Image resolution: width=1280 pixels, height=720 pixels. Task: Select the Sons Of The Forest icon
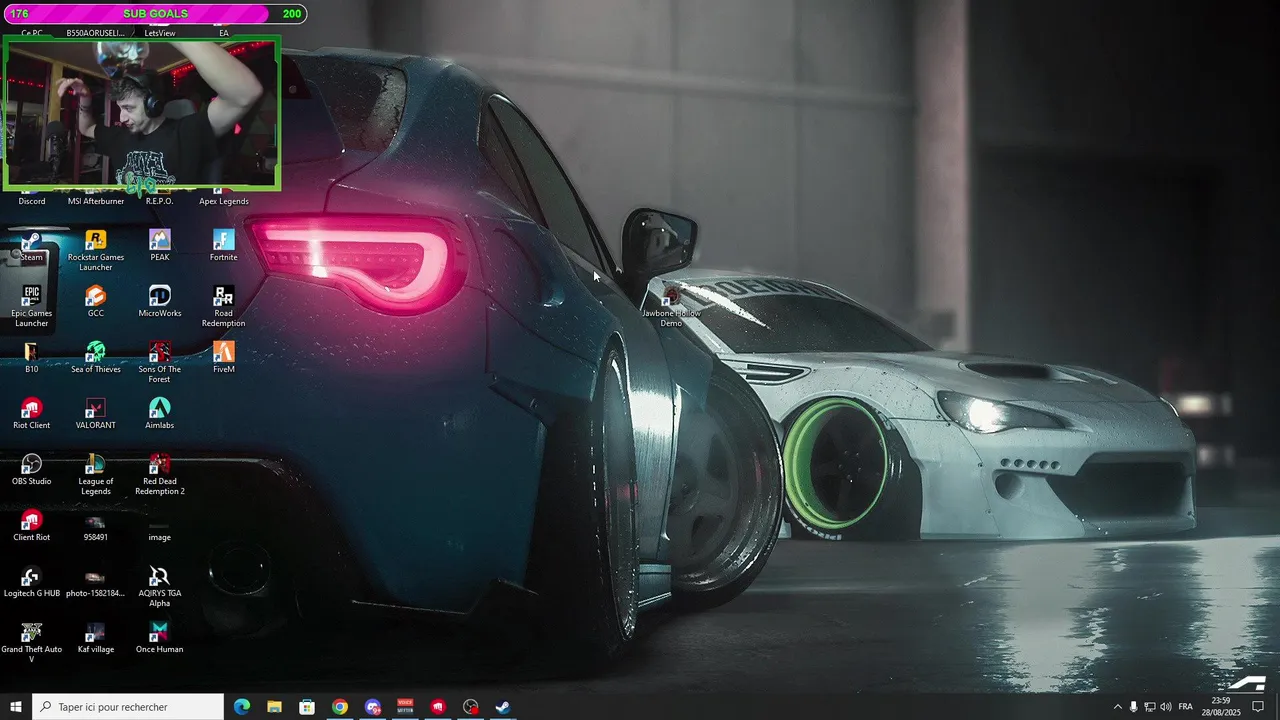[x=160, y=363]
